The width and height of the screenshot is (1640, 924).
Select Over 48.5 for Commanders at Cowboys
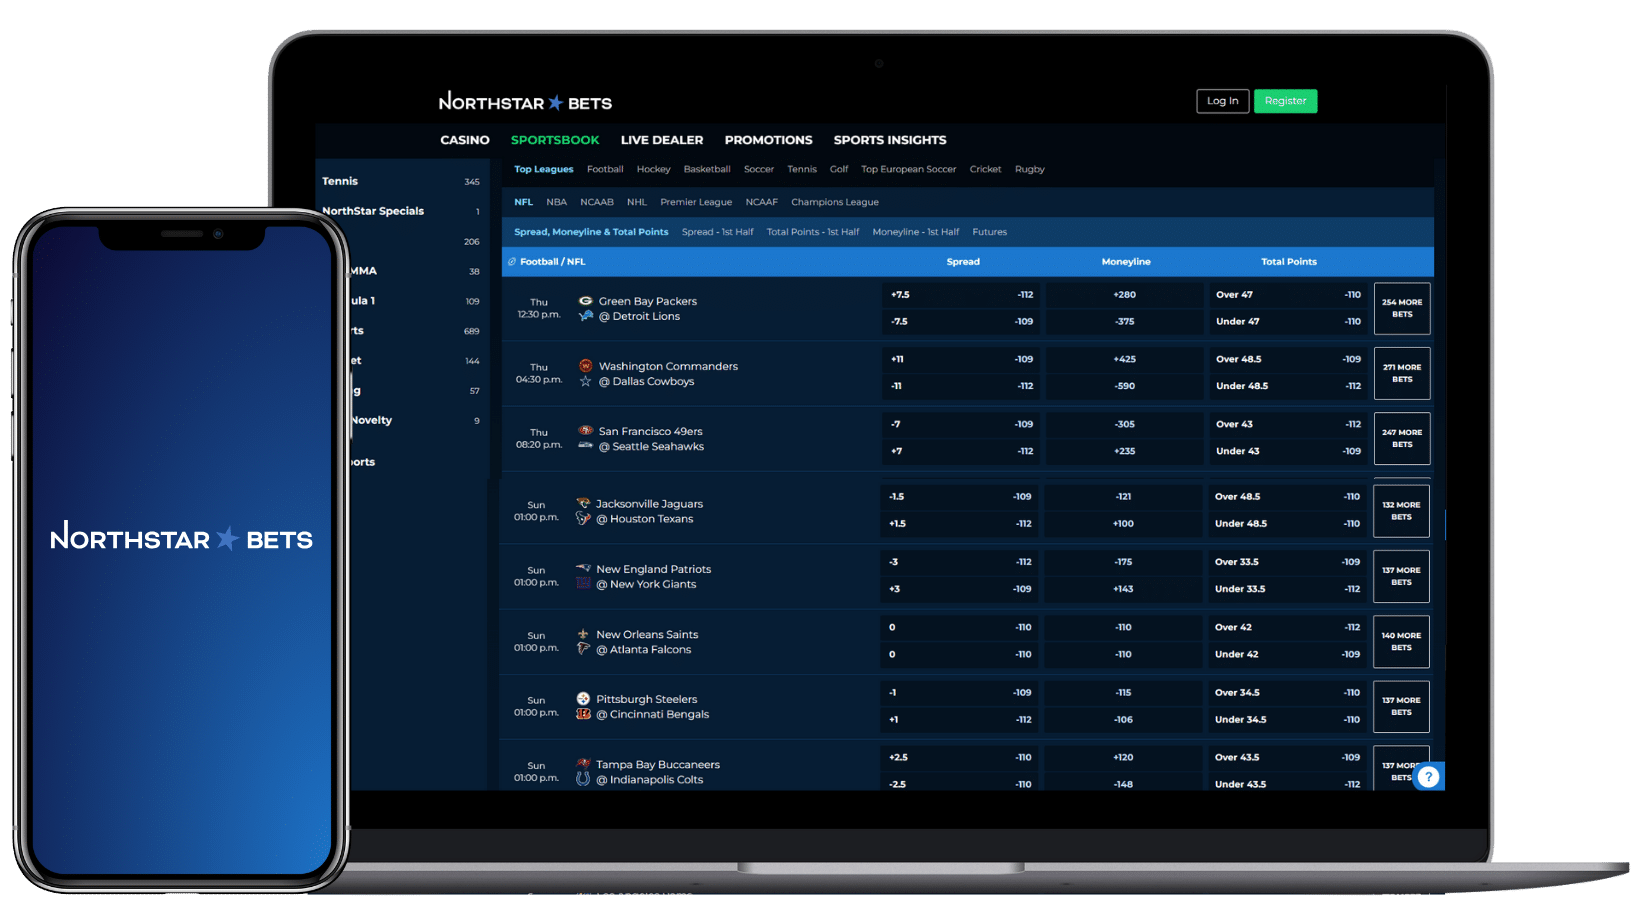1288,359
